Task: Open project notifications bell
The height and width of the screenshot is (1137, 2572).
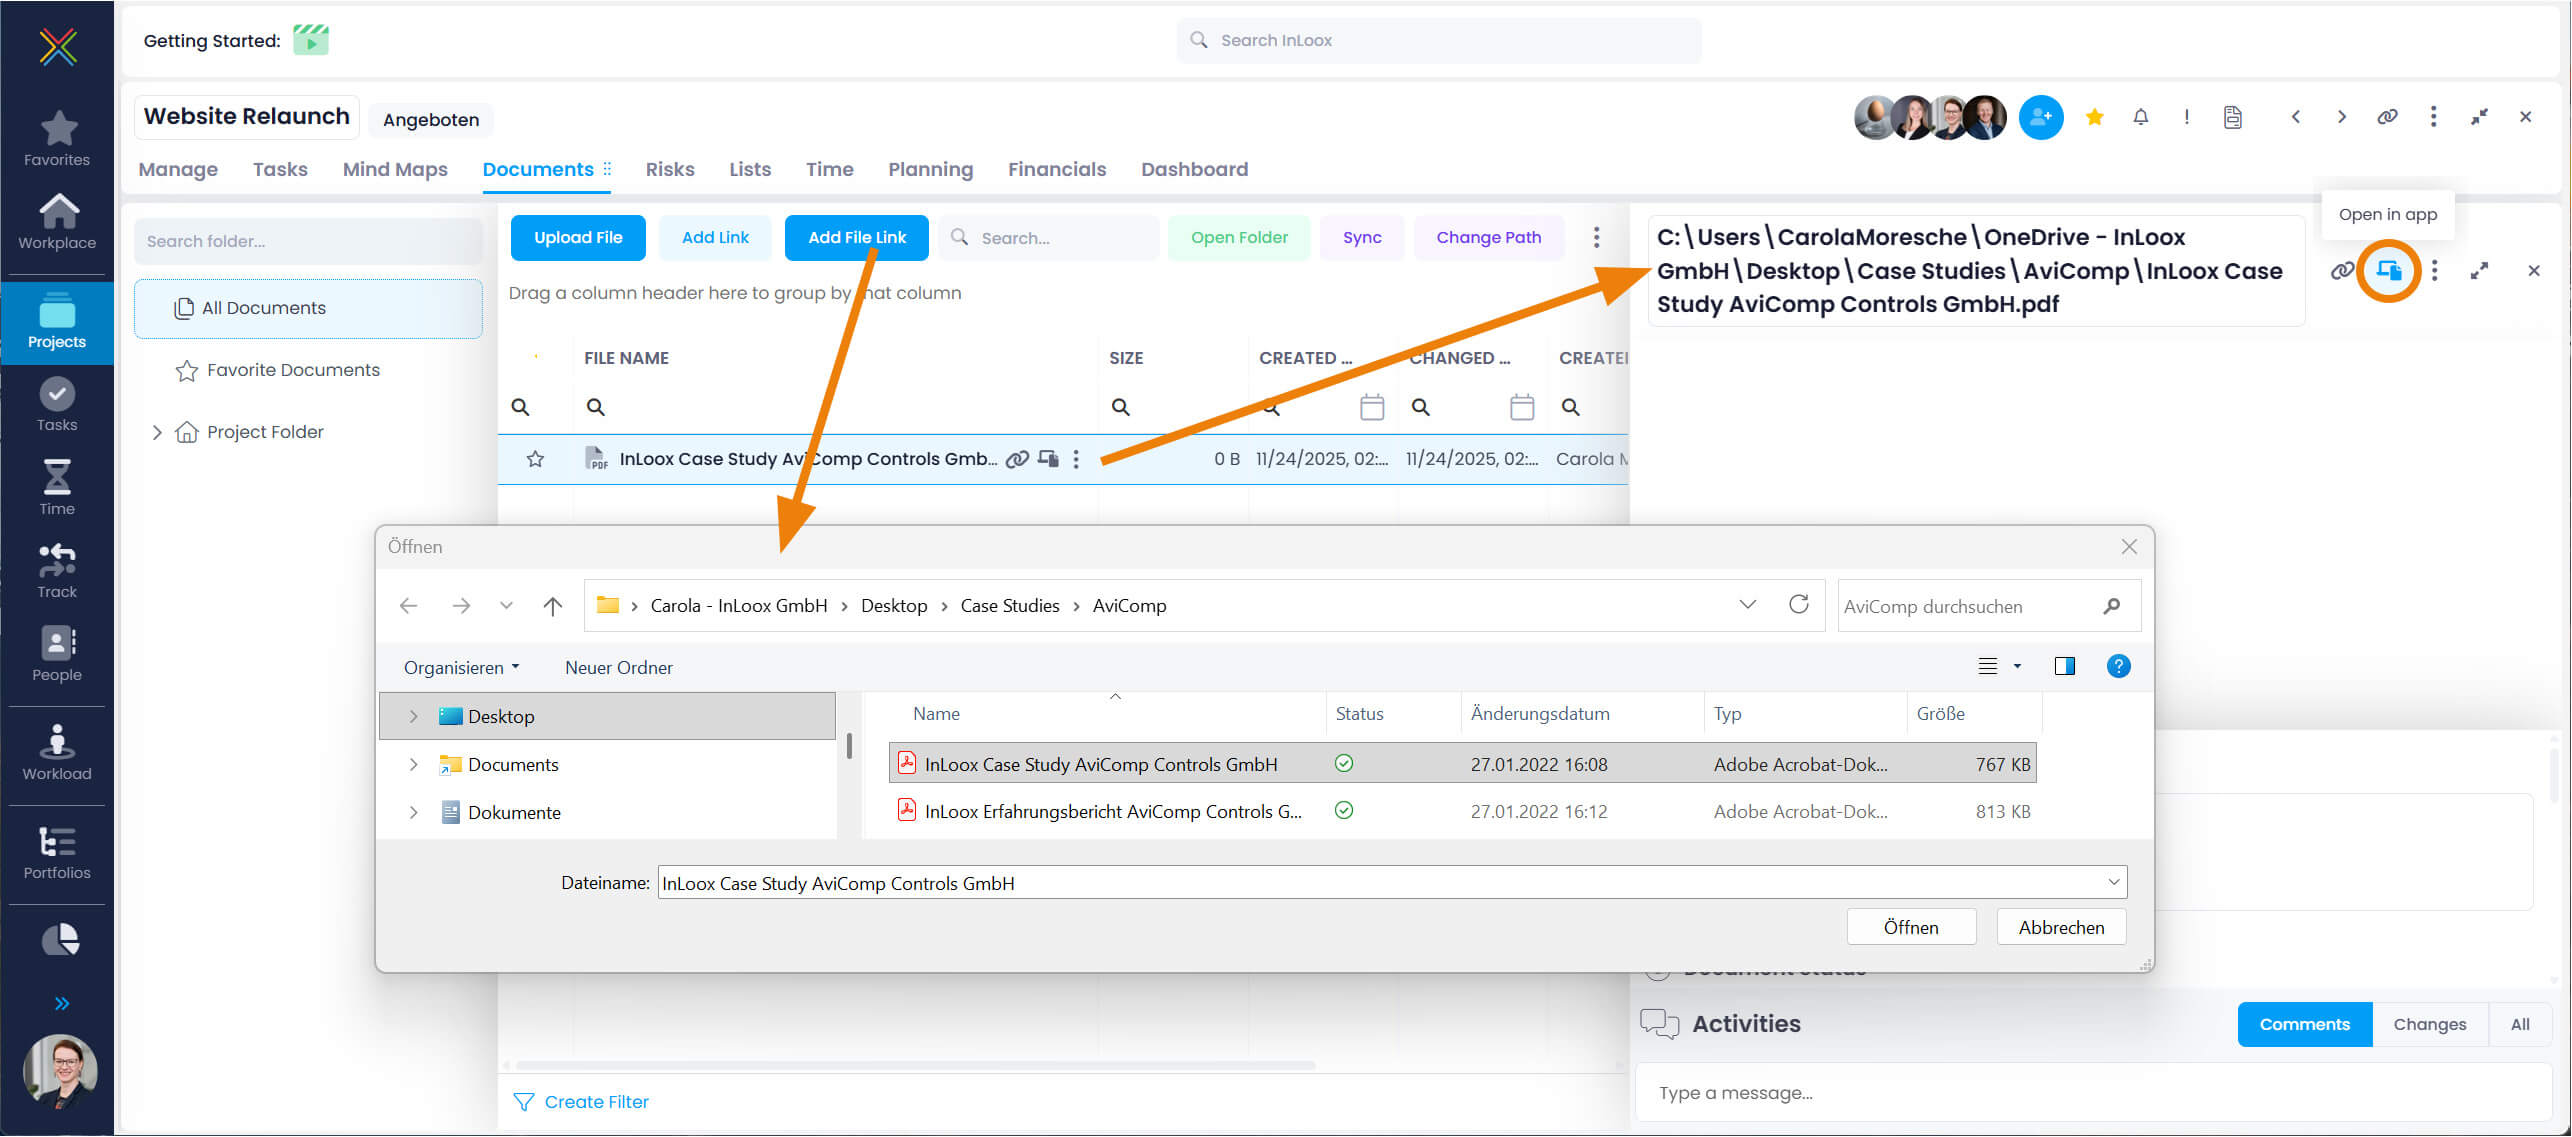Action: 2140,117
